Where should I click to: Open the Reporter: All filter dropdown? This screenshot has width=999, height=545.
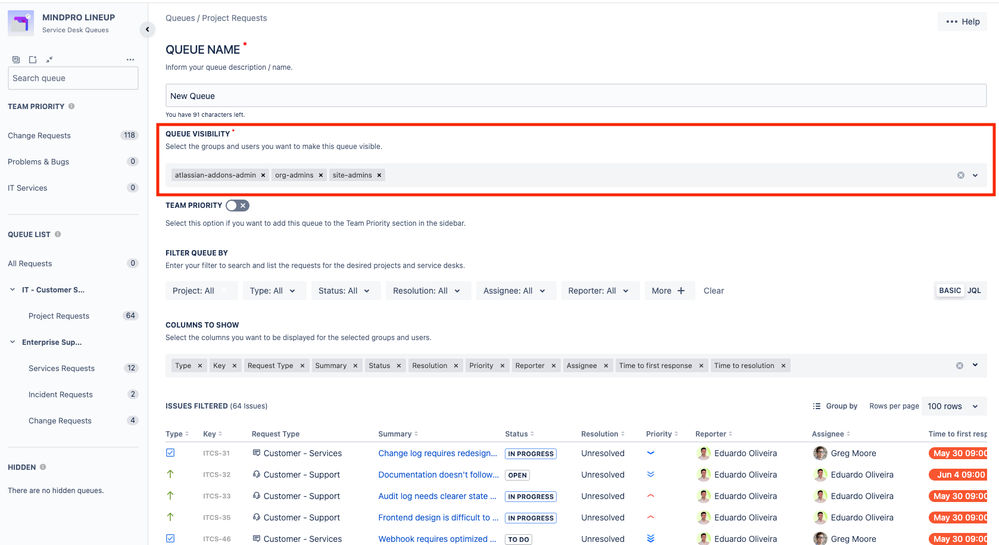tap(600, 291)
